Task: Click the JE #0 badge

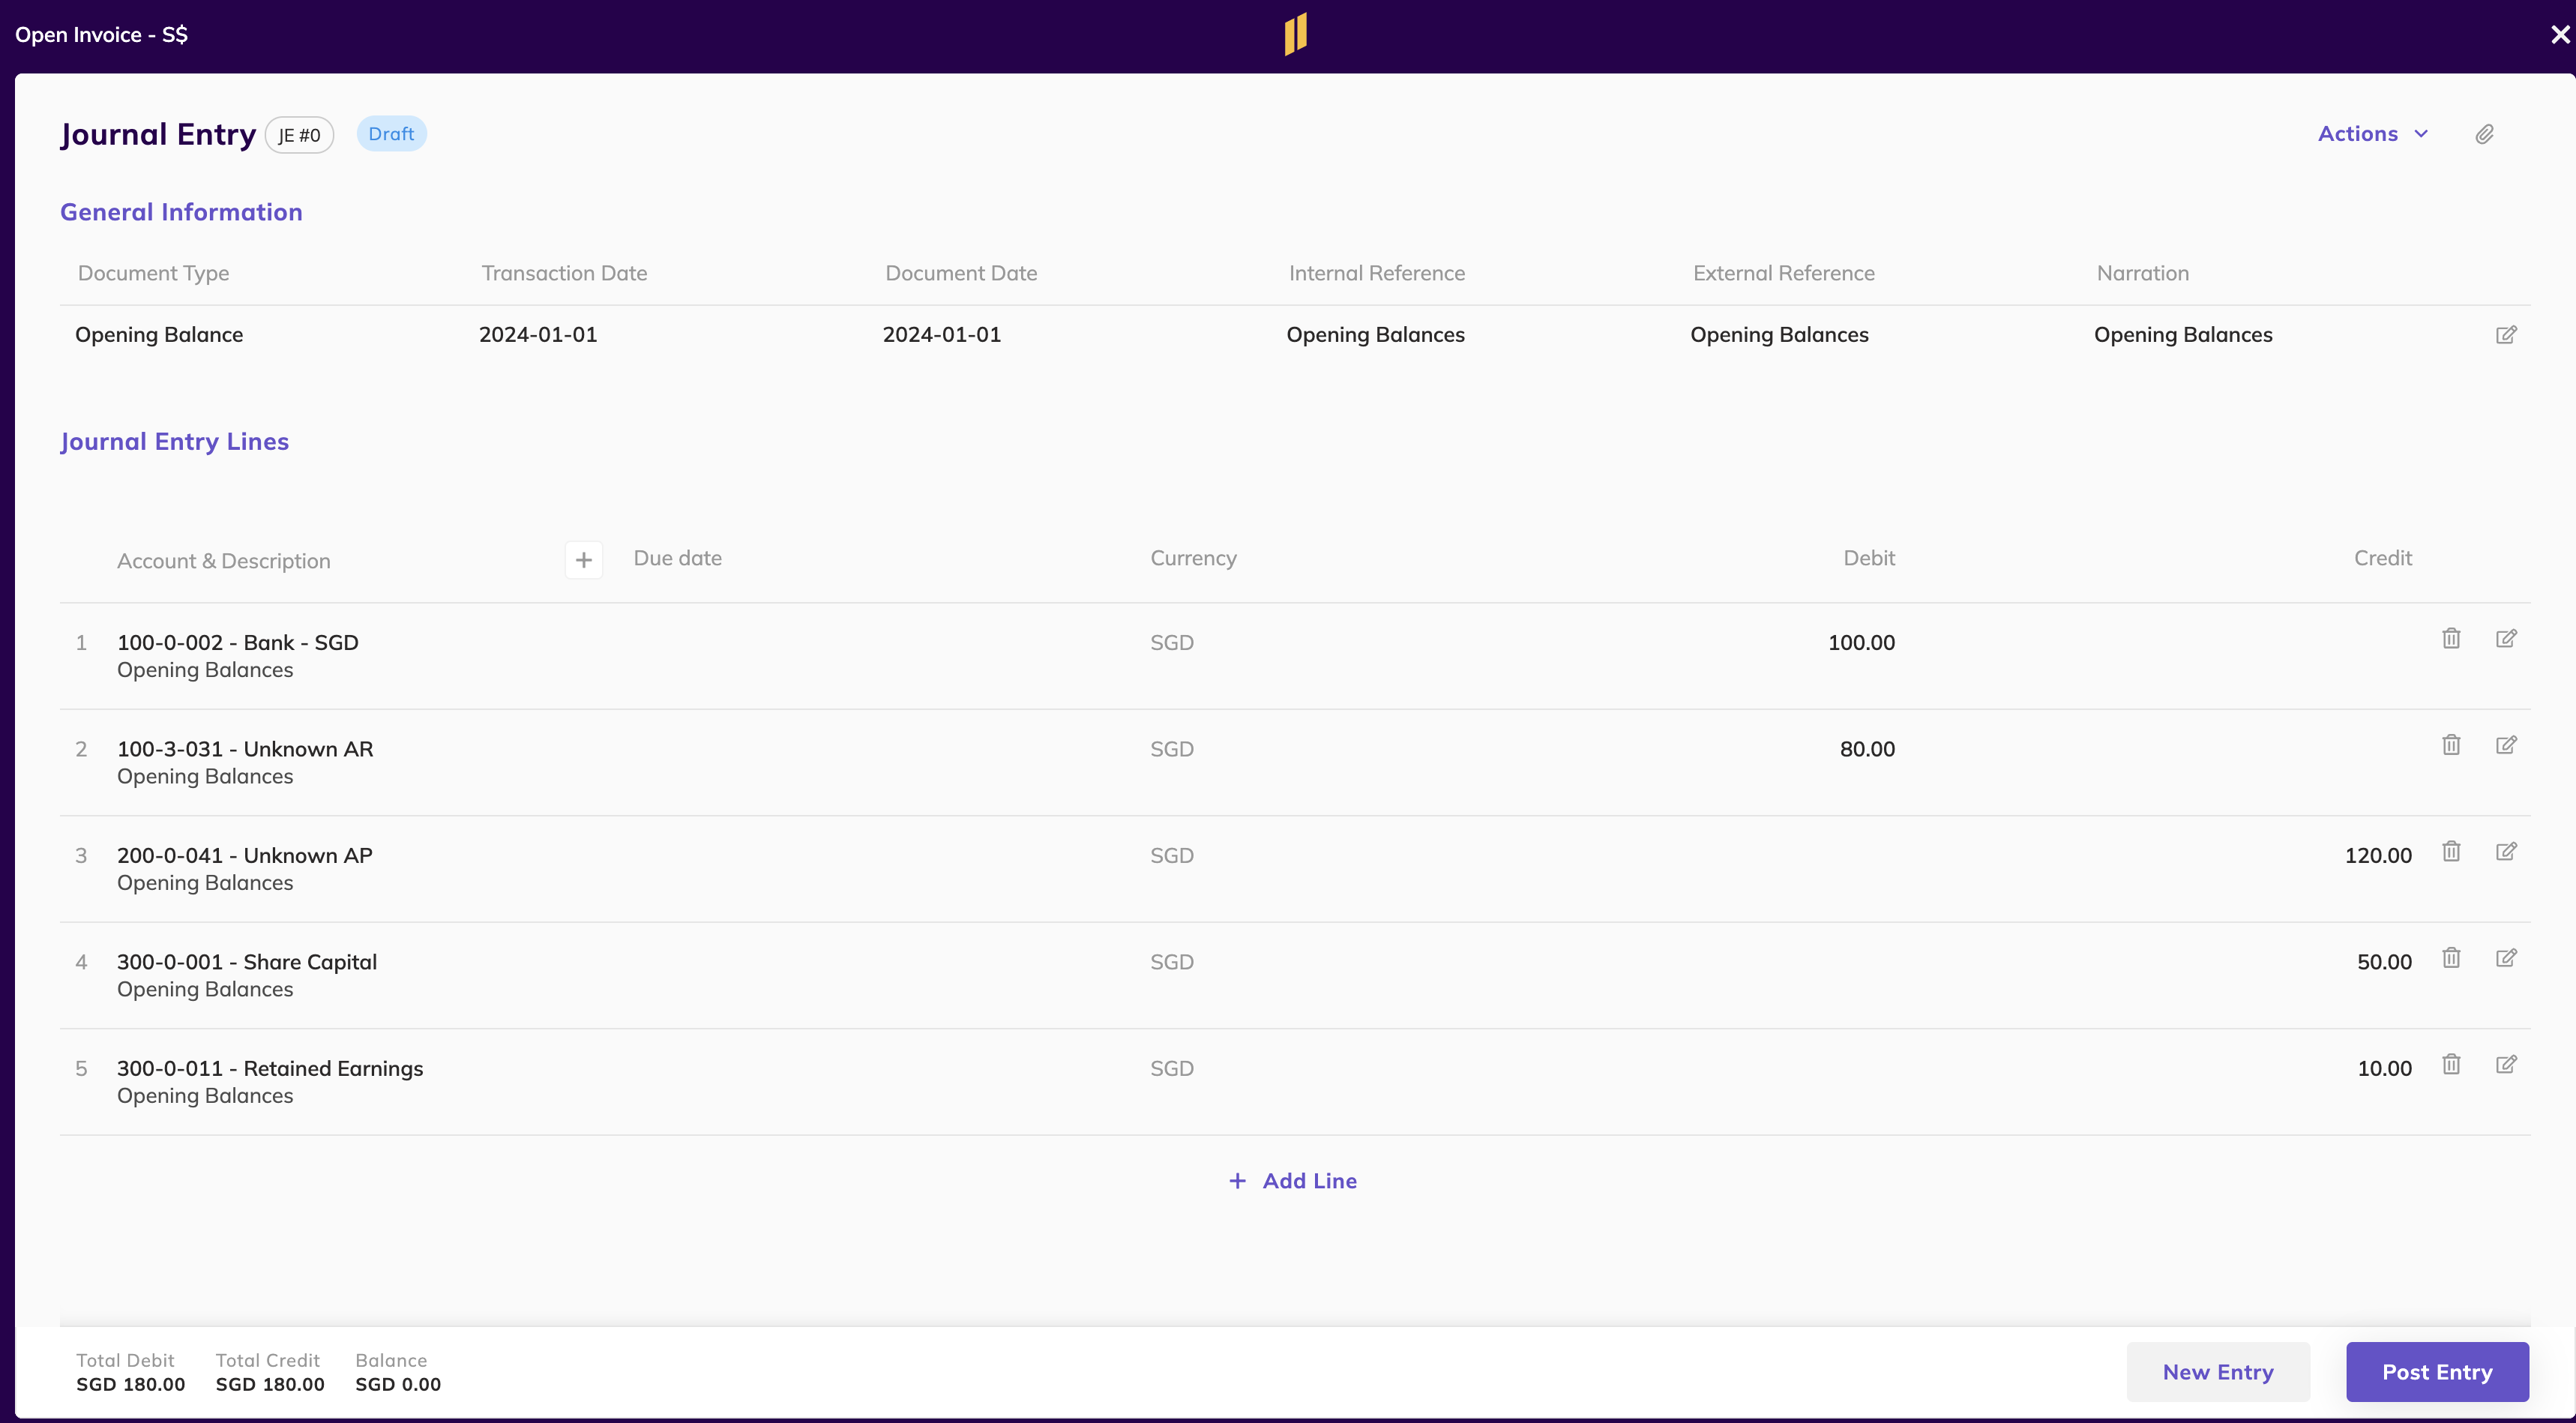Action: (299, 135)
